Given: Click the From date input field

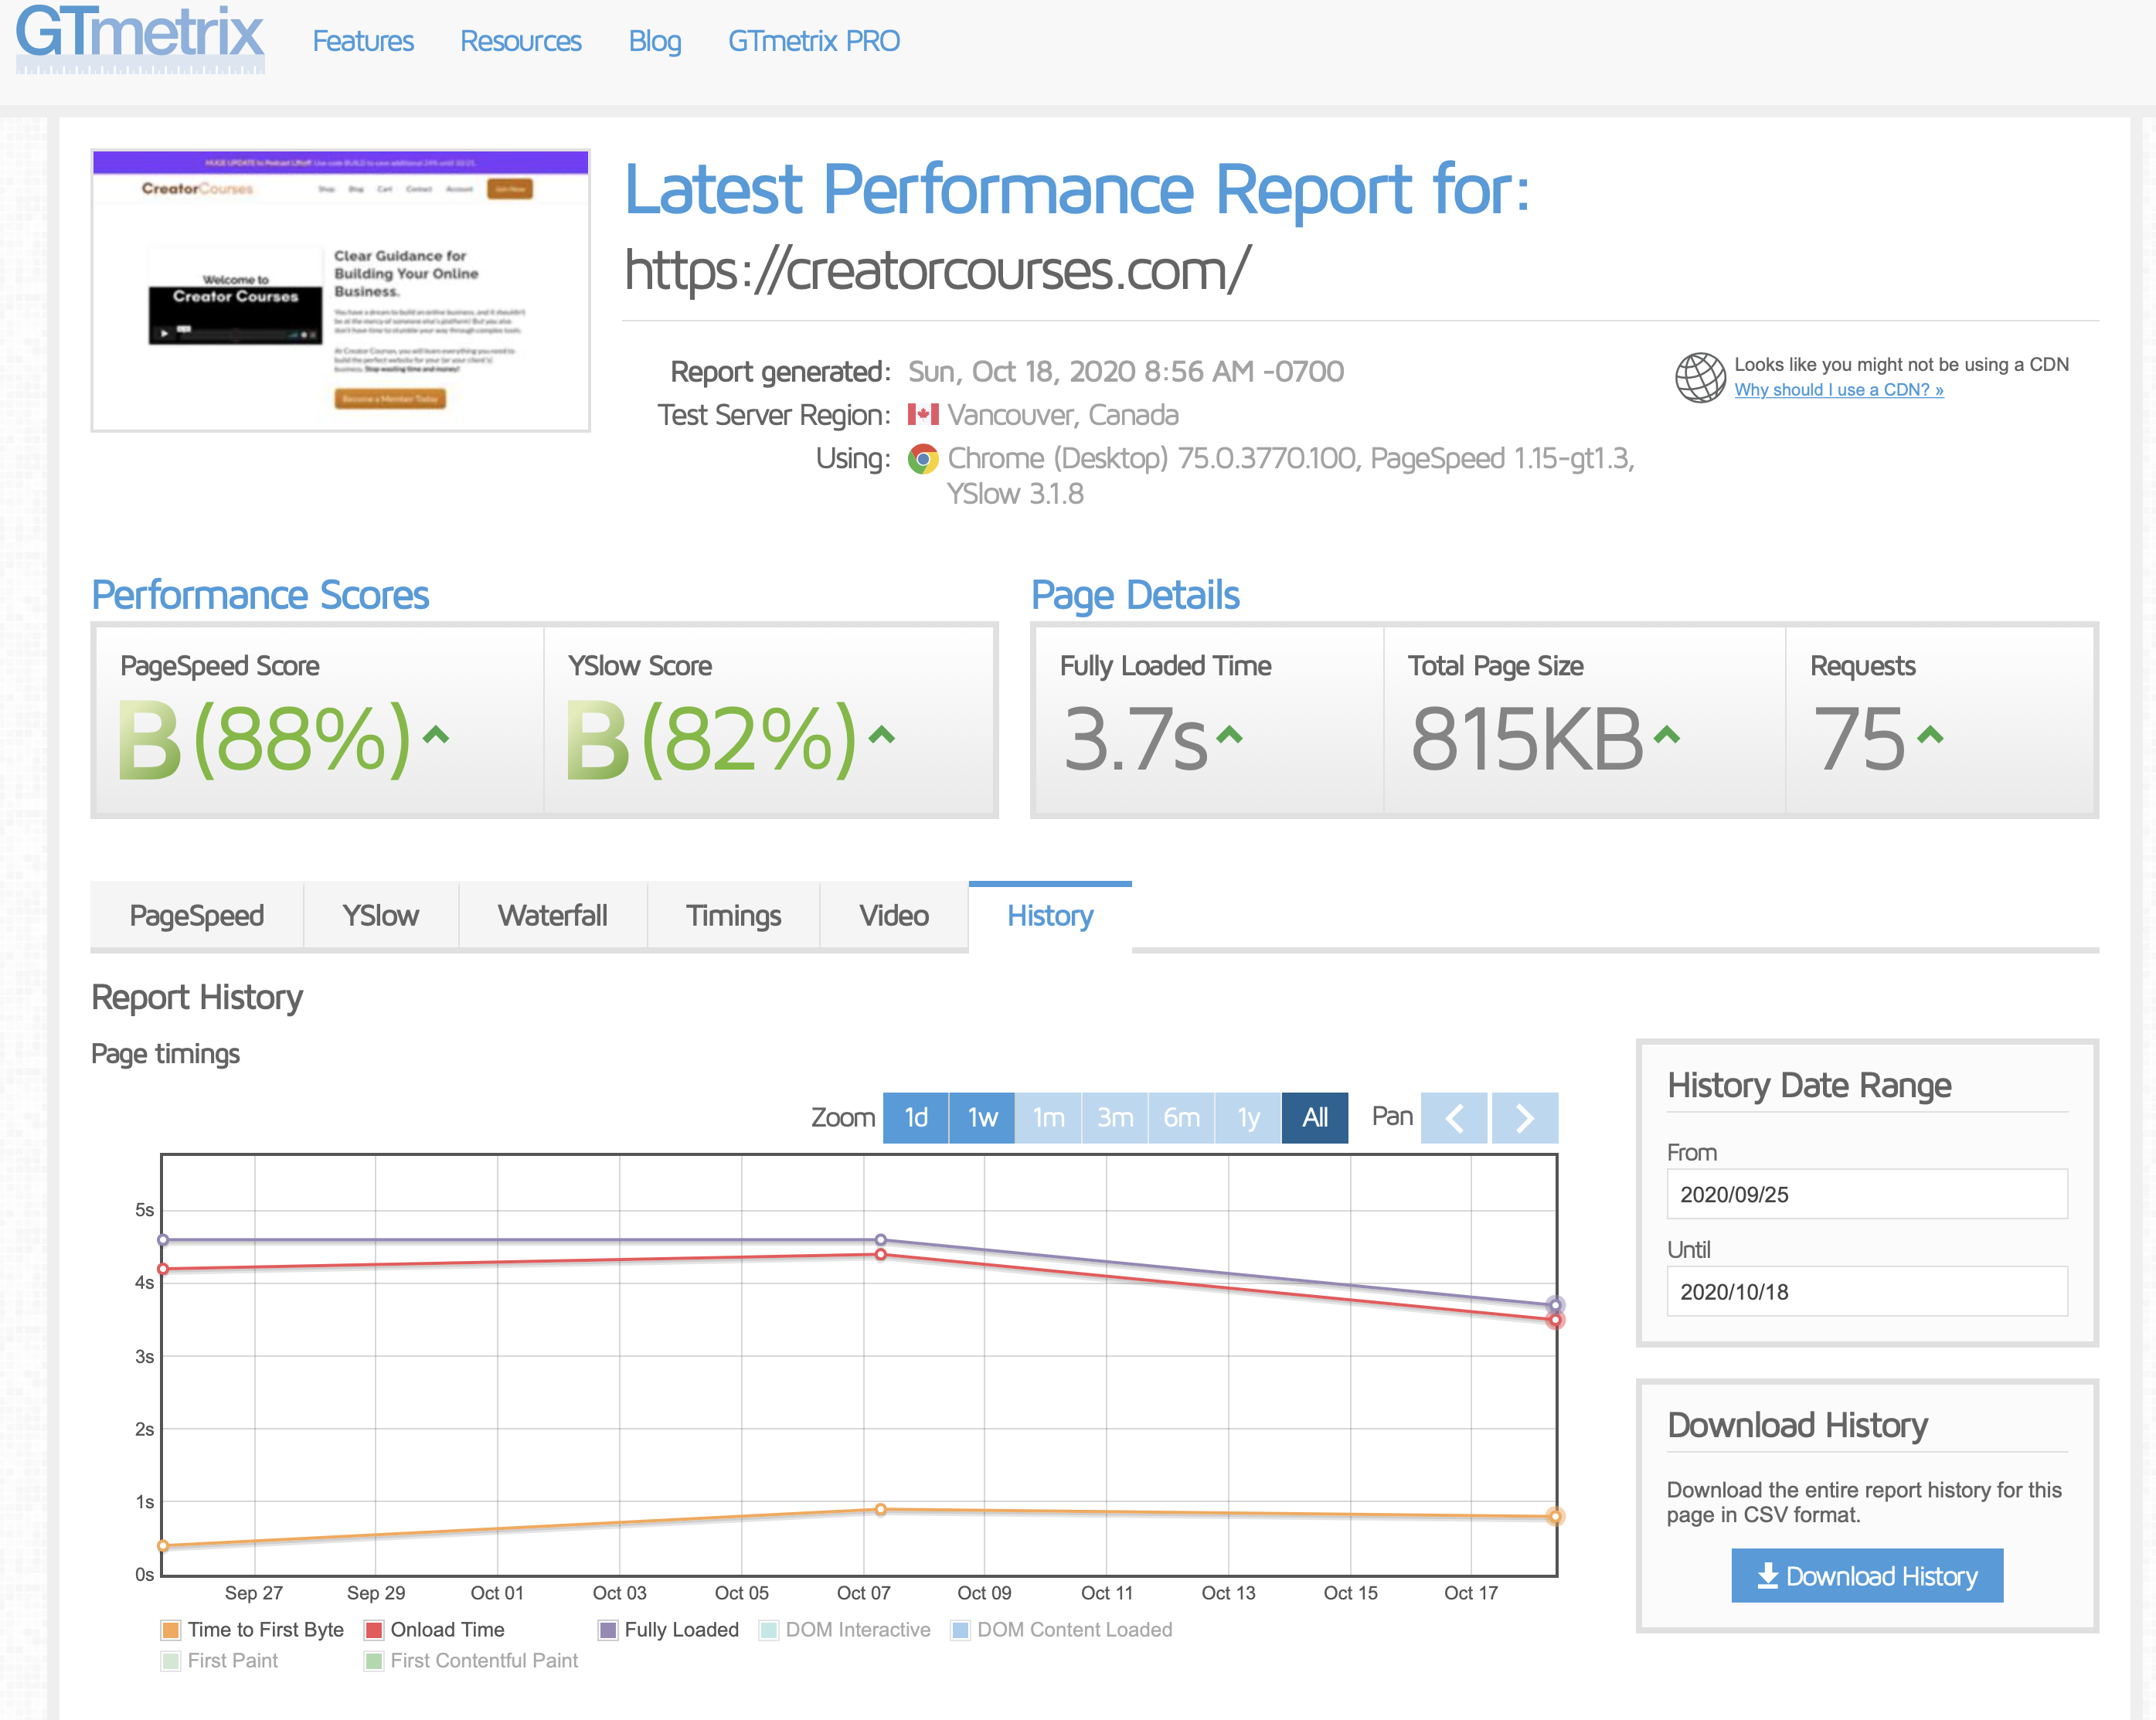Looking at the screenshot, I should (x=1867, y=1194).
